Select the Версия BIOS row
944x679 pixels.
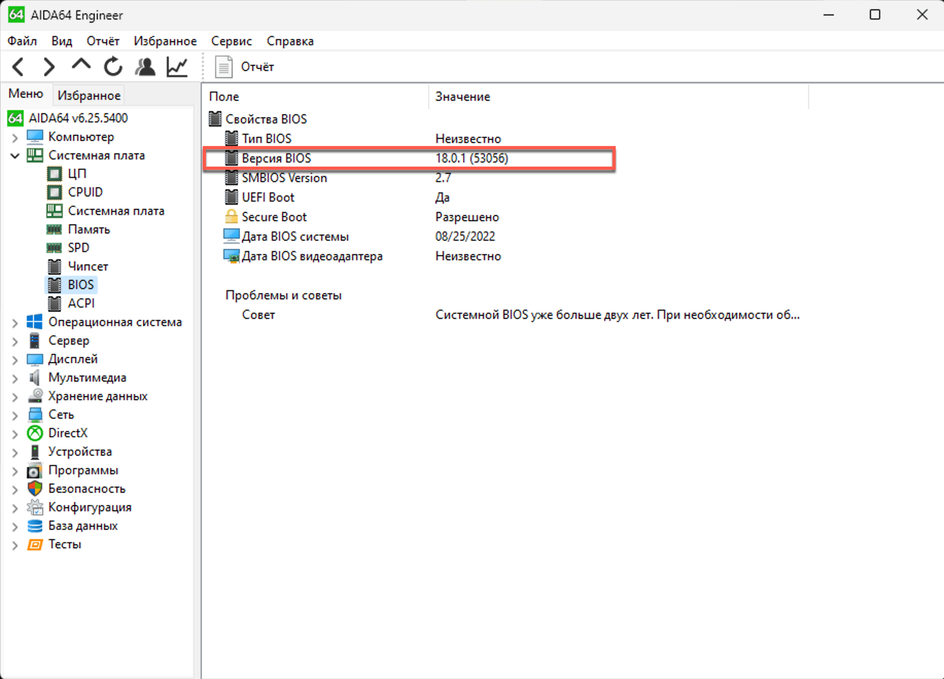pos(409,159)
